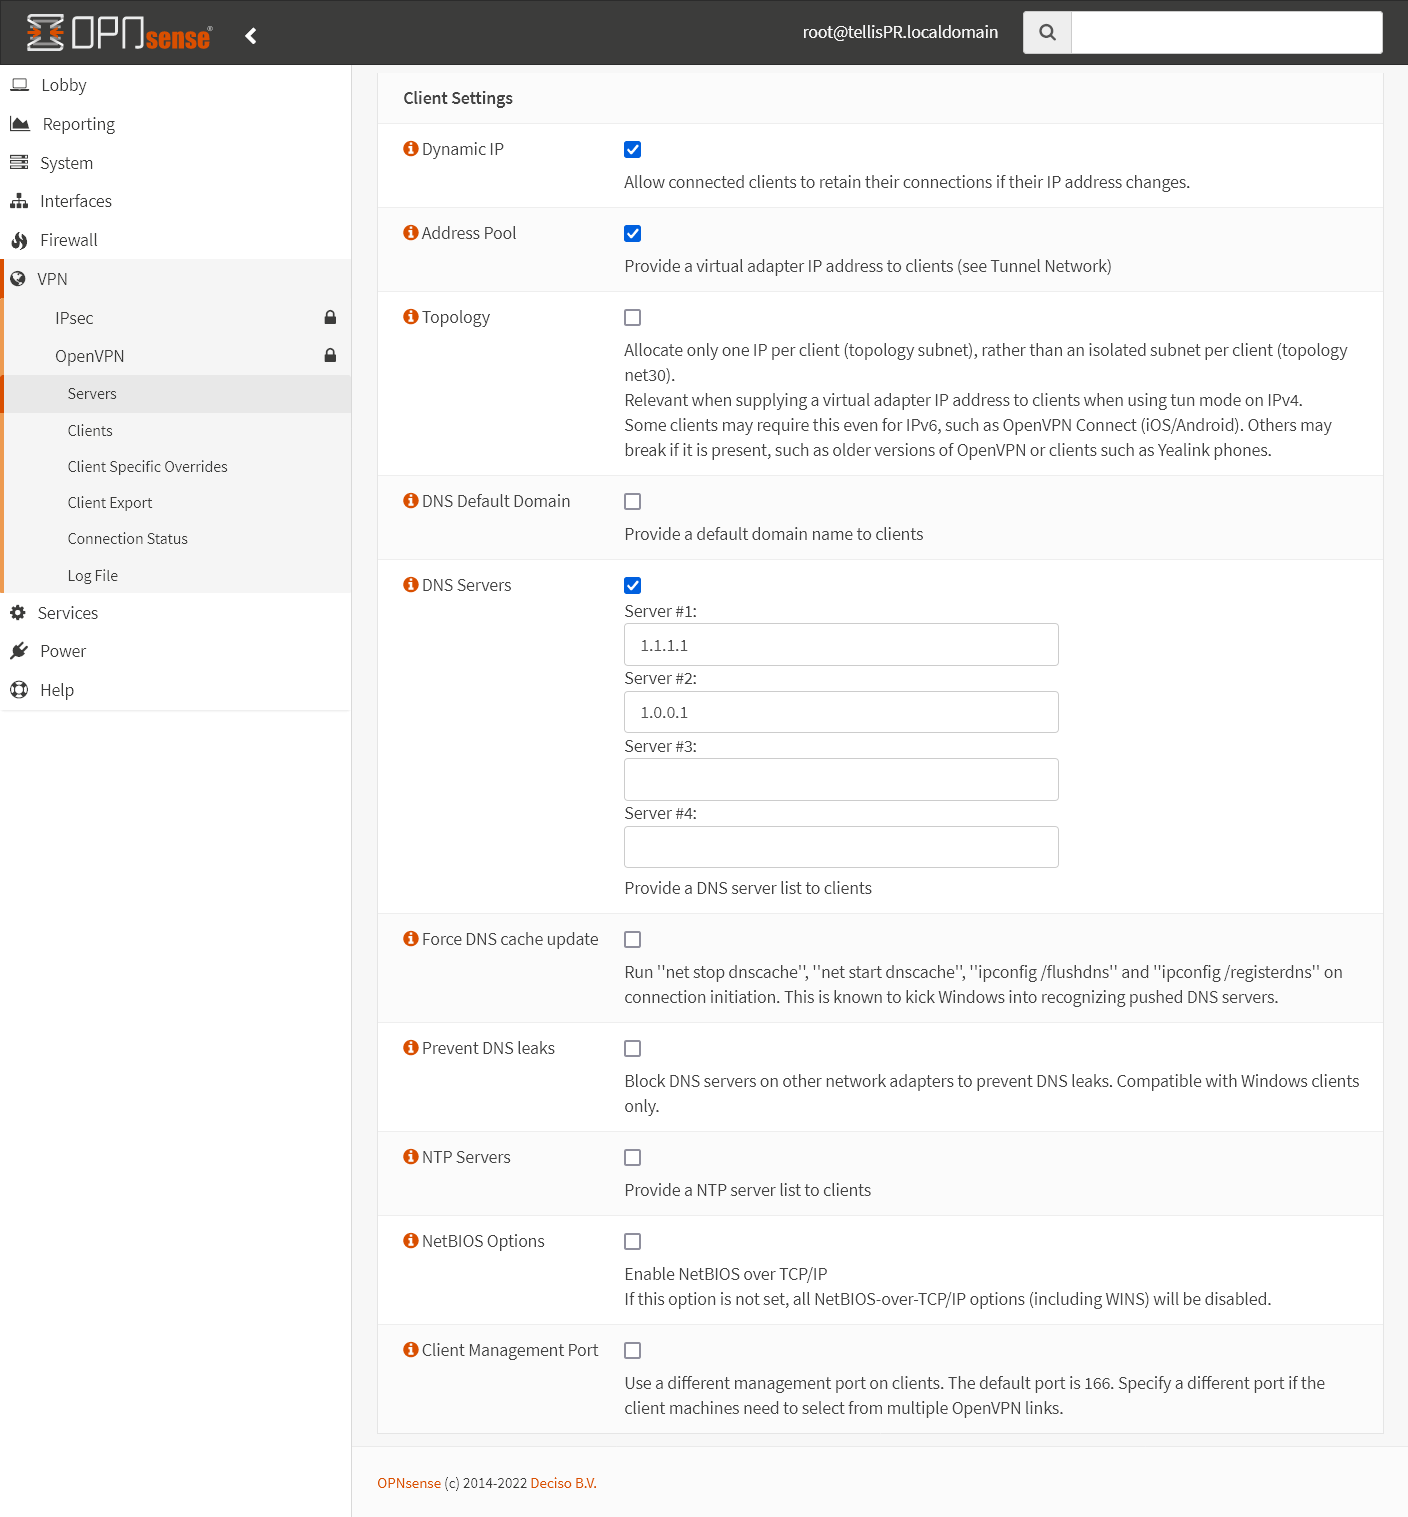Viewport: 1408px width, 1517px height.
Task: Collapse the VPN section in the sidebar
Action: coord(53,278)
